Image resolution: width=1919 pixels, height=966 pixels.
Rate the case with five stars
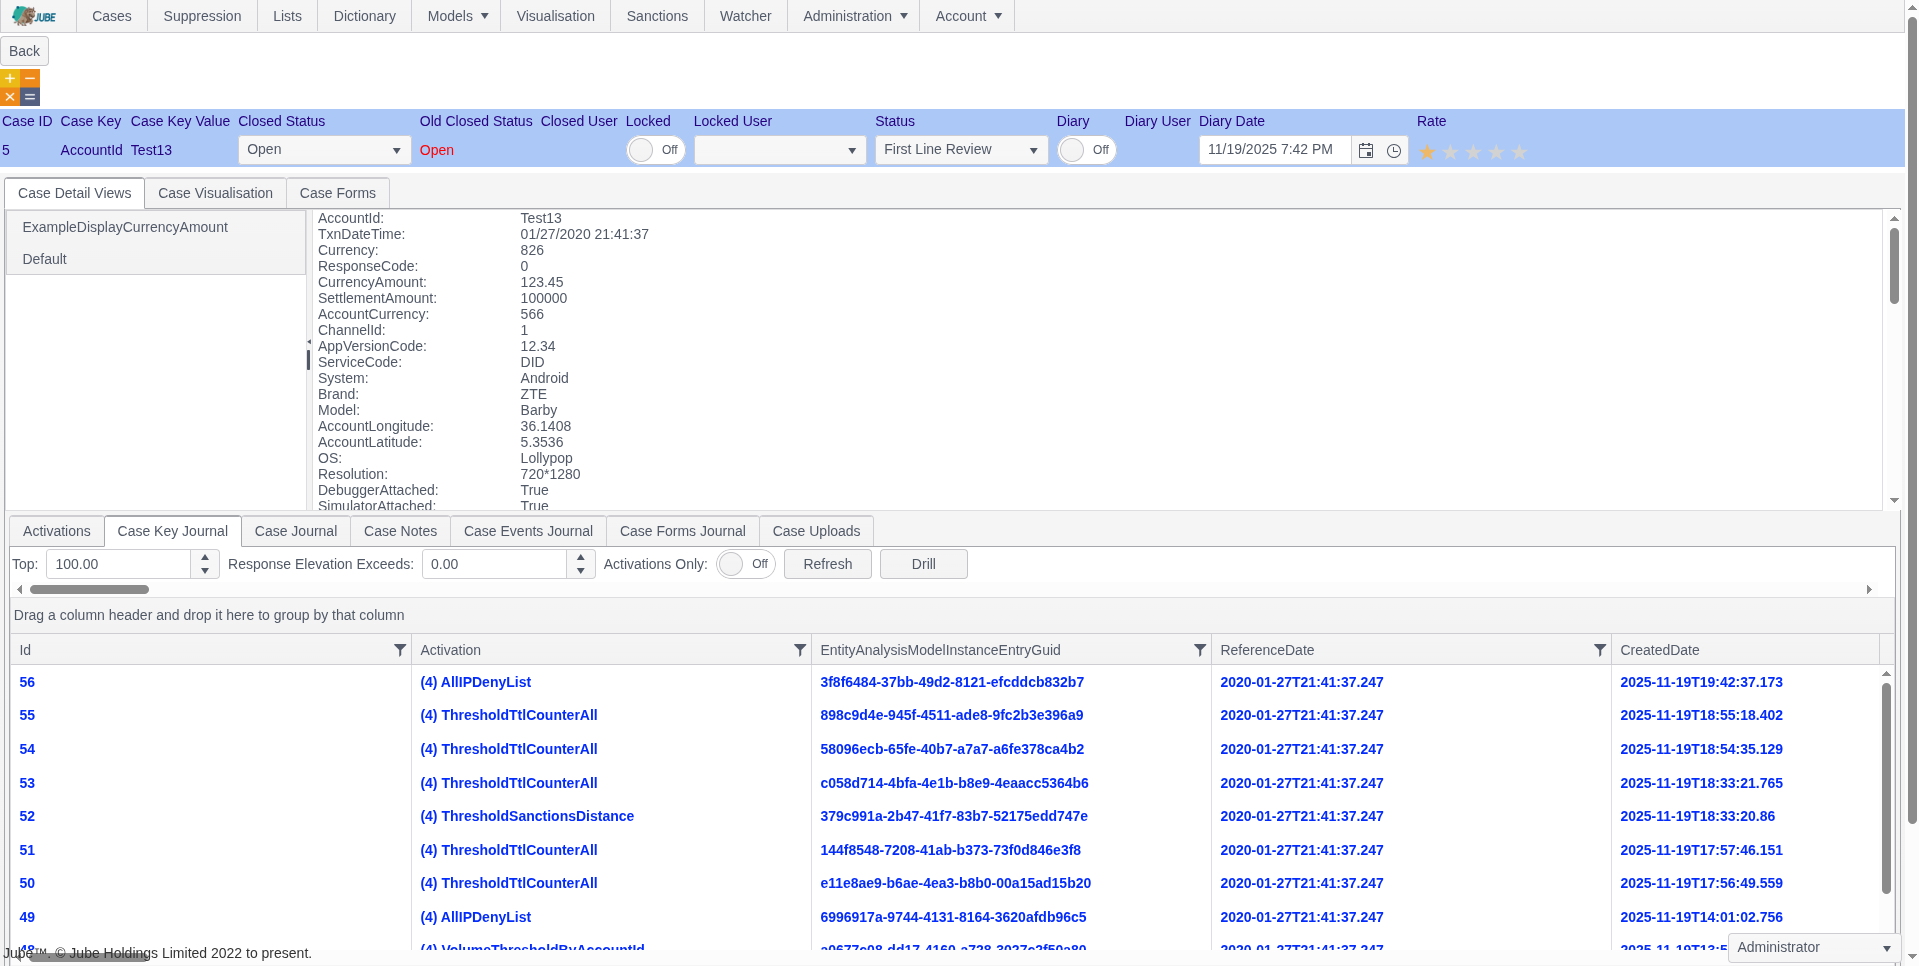pos(1519,152)
